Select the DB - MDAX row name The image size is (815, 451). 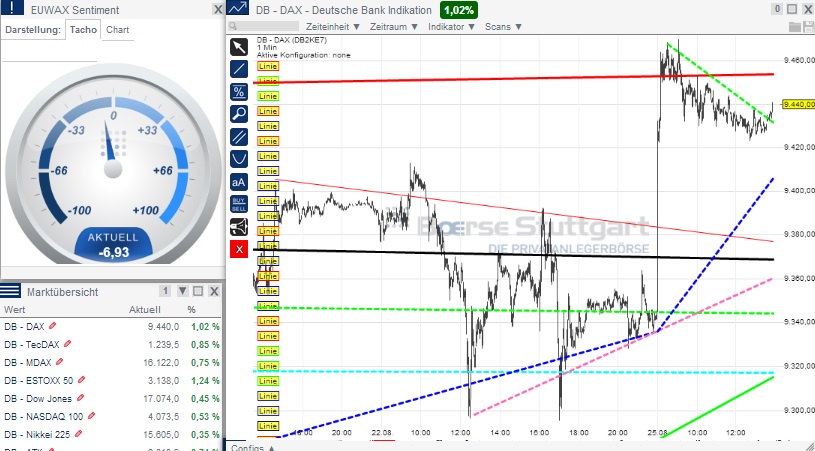point(28,362)
